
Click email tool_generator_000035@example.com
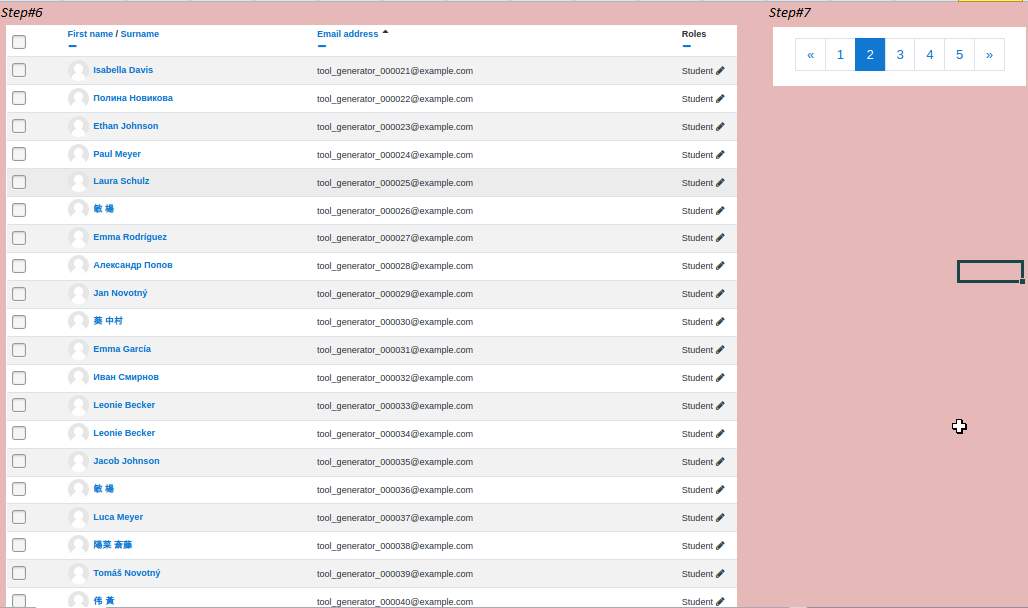click(x=395, y=462)
